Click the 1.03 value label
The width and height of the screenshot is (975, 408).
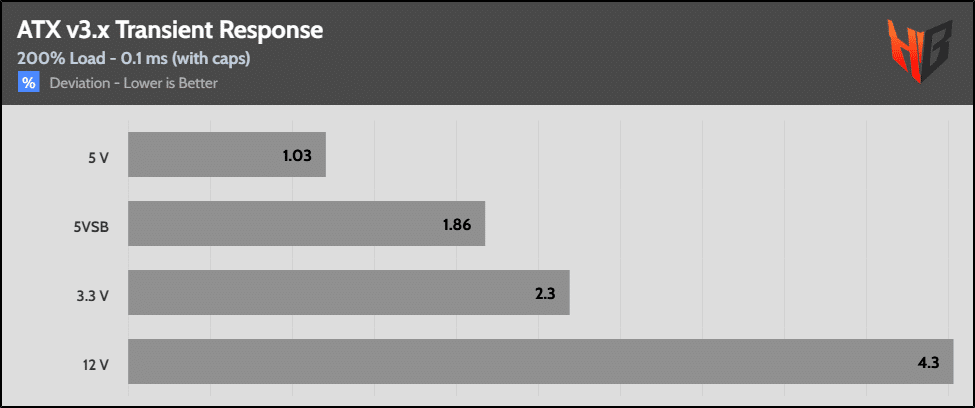pos(296,155)
